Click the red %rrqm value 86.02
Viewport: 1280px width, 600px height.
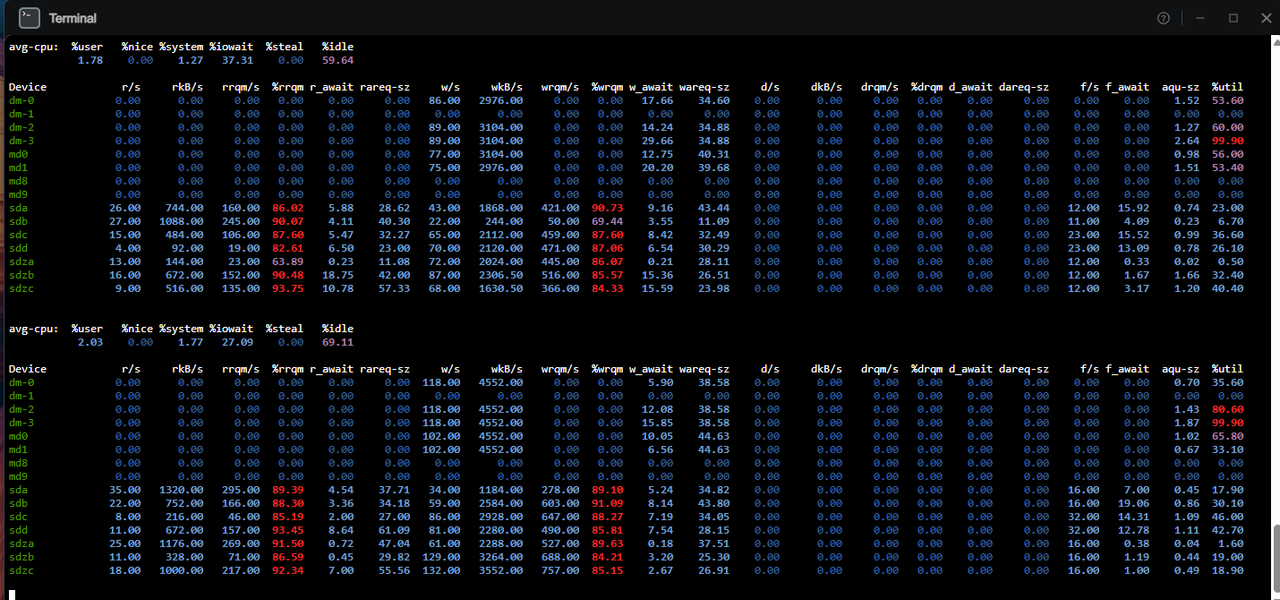coord(287,208)
